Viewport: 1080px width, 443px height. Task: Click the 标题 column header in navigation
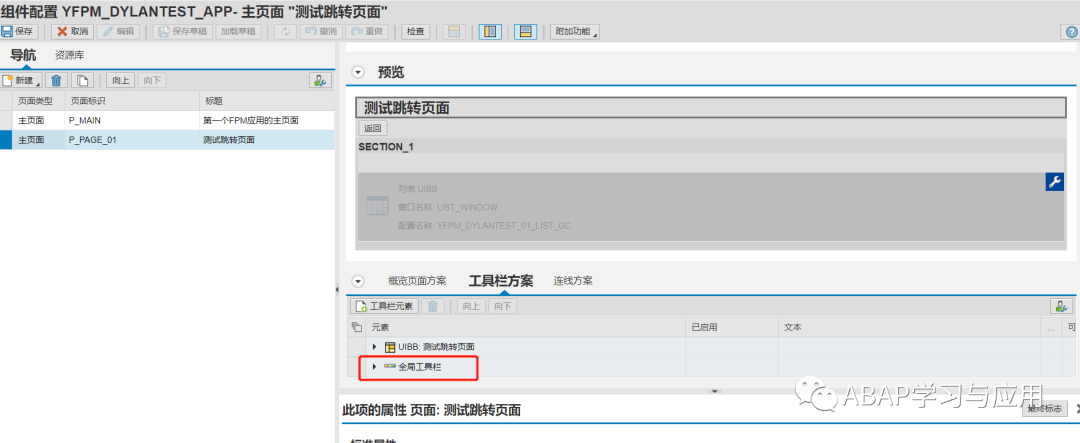pyautogui.click(x=267, y=101)
